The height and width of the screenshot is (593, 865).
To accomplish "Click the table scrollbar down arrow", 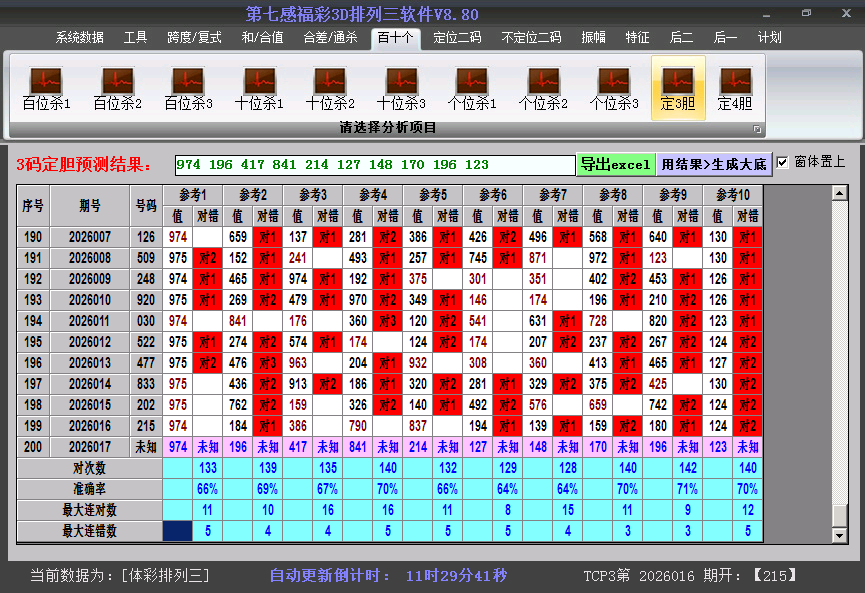I will (839, 535).
